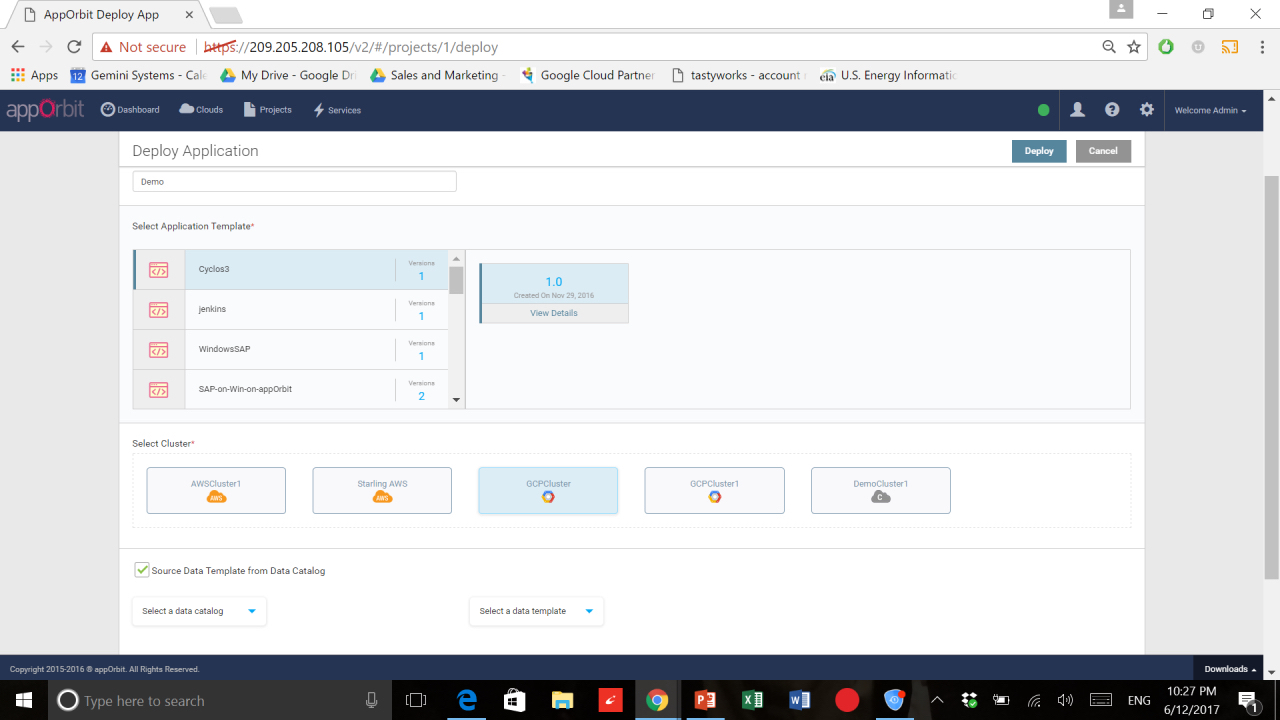Select the GCPCluster cluster
Image resolution: width=1280 pixels, height=720 pixels.
548,490
